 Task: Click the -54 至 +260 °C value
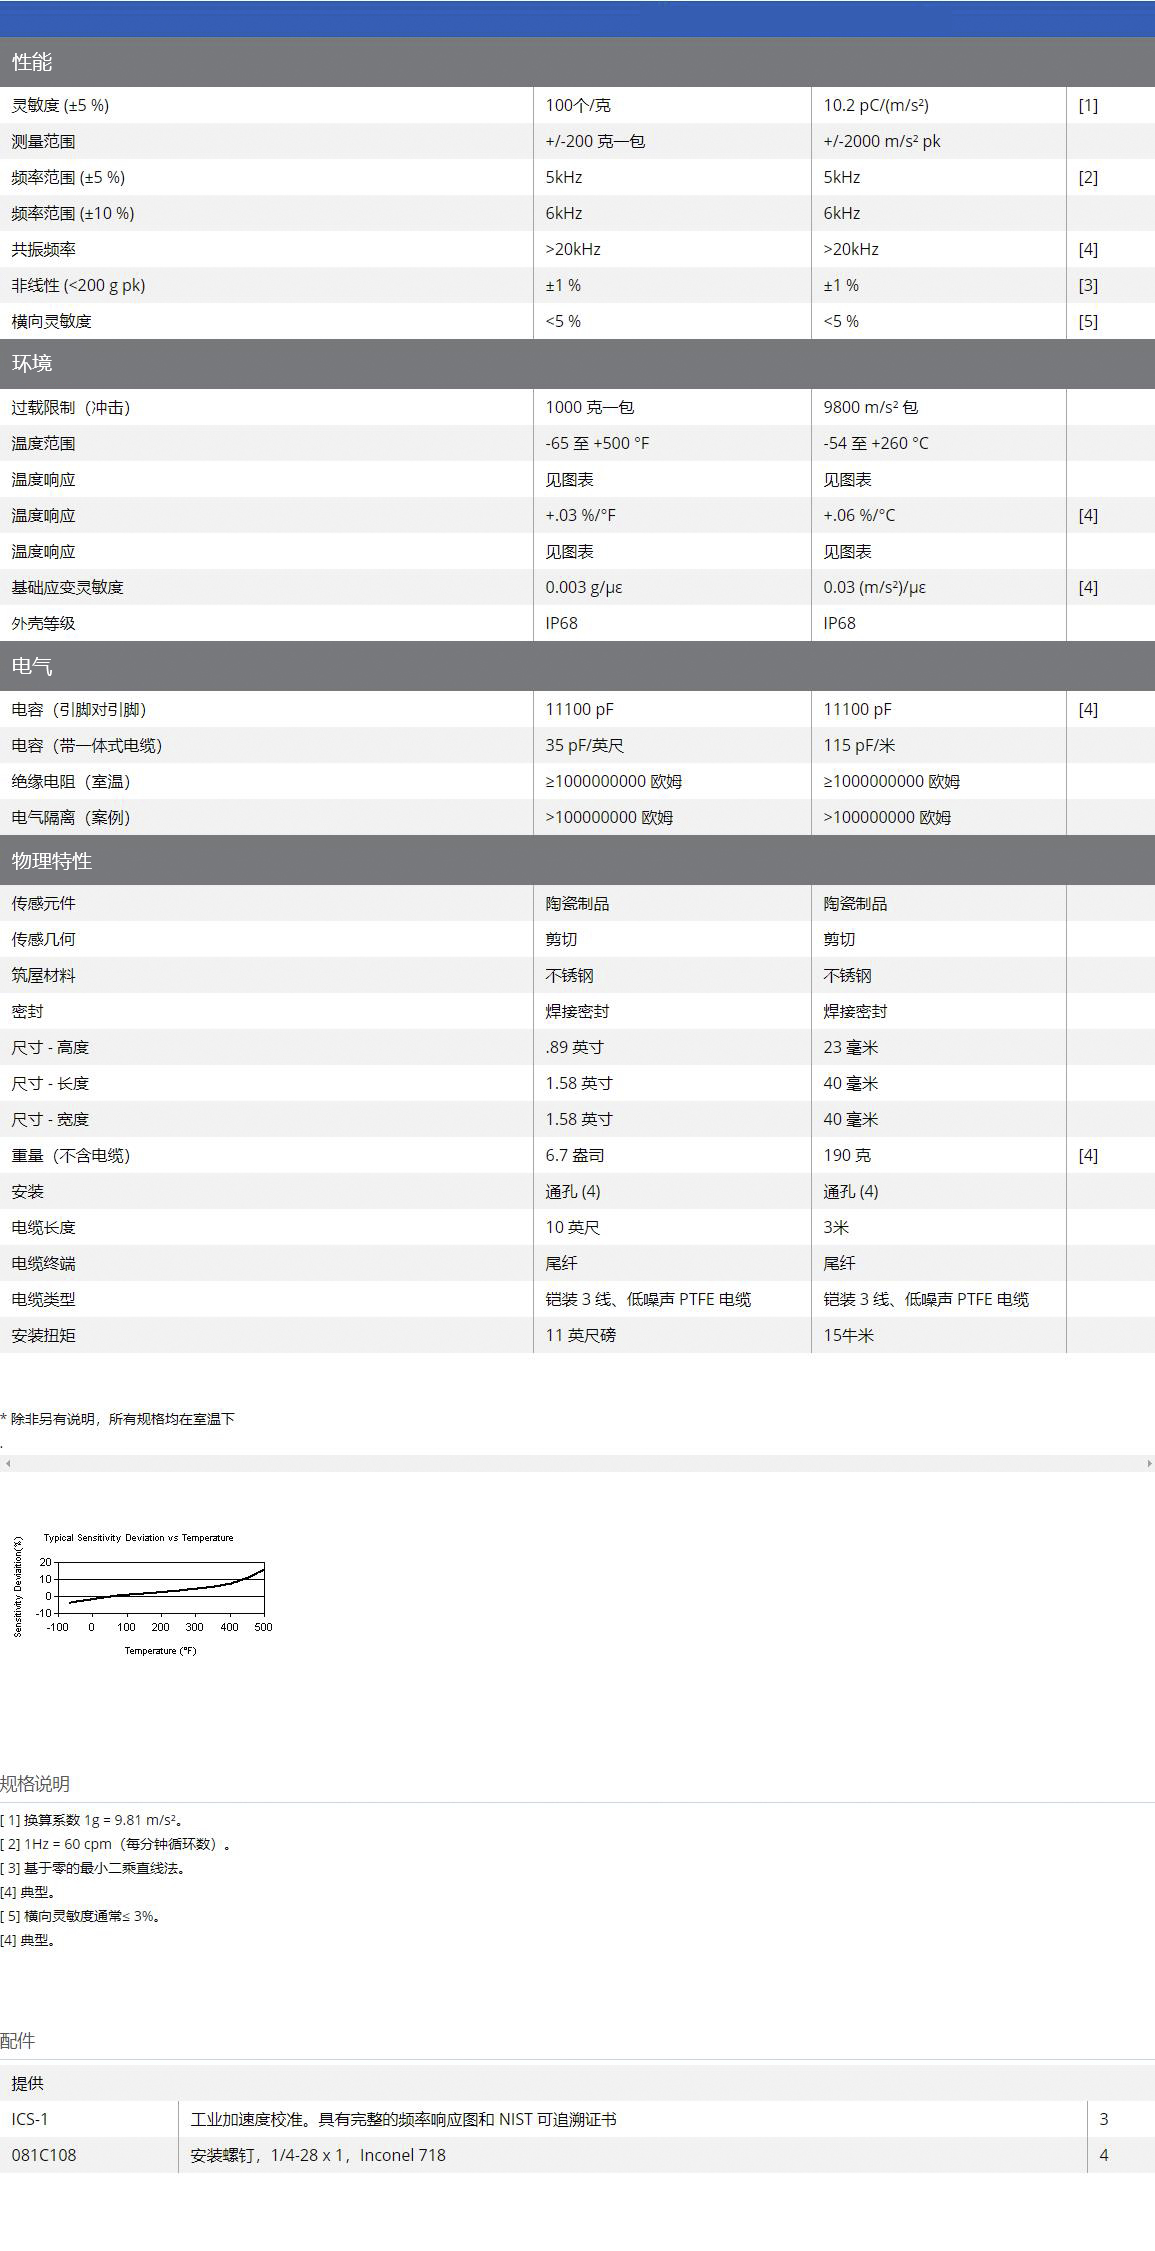[x=876, y=443]
